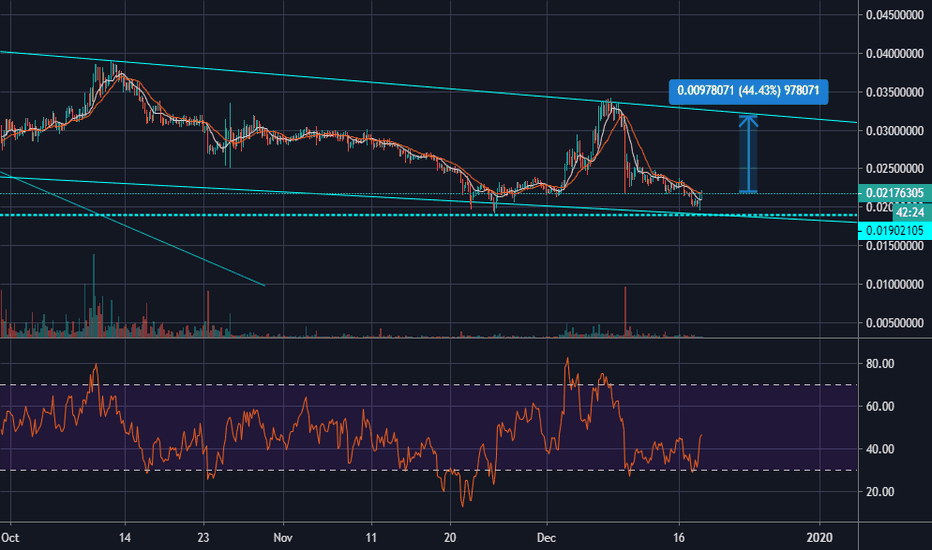
Task: Click the 11 date on time axis
Action: (x=371, y=538)
